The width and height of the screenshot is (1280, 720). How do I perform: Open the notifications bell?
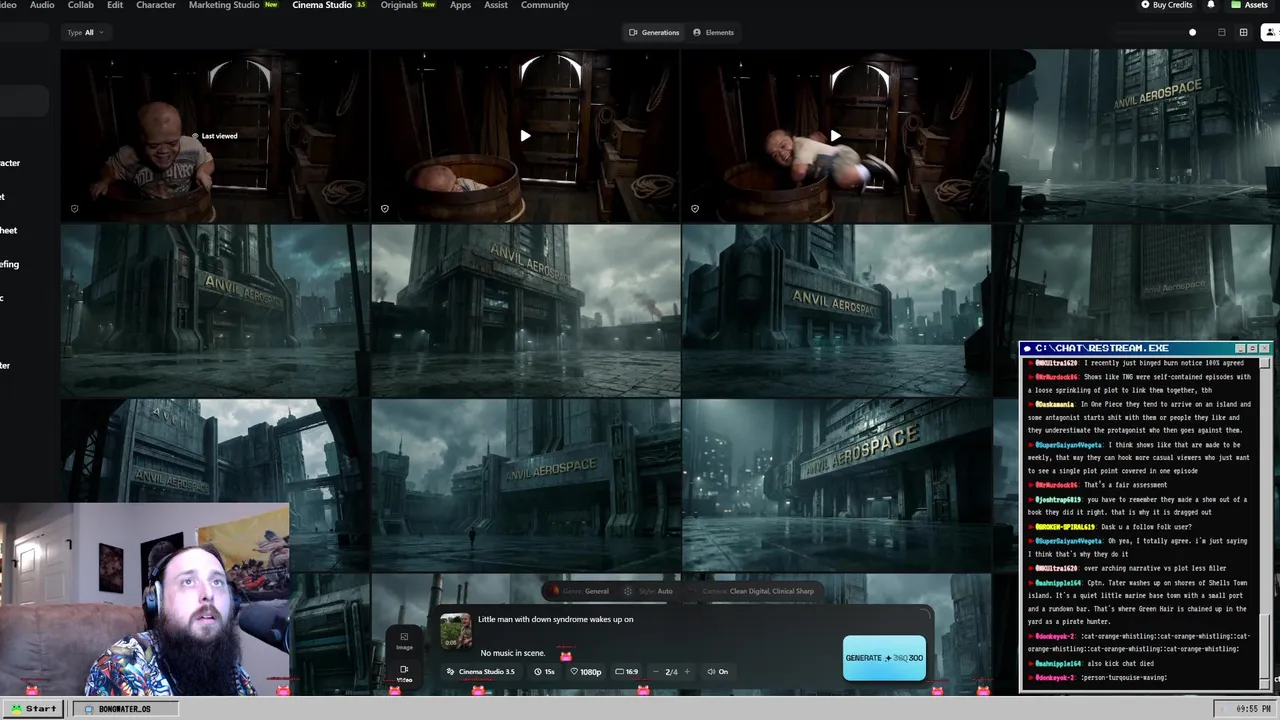(x=1211, y=5)
